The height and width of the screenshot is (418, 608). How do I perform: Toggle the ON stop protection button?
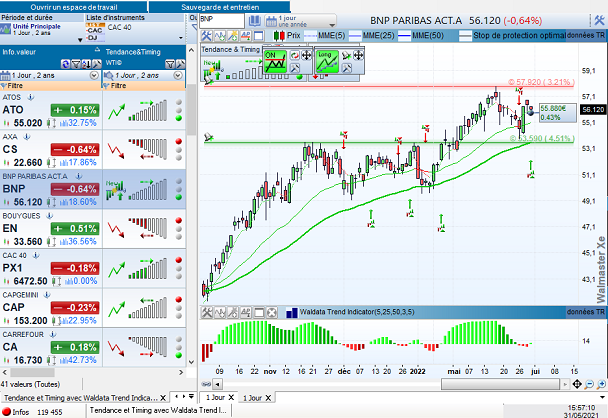[x=275, y=62]
